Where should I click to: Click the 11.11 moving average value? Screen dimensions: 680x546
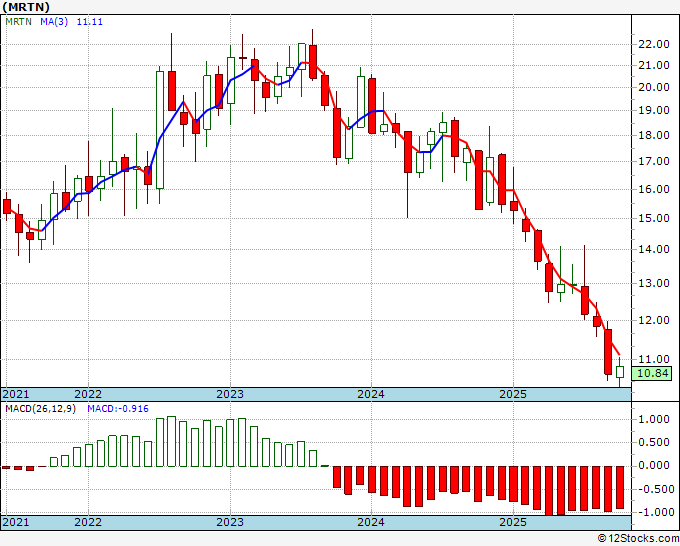tap(90, 22)
